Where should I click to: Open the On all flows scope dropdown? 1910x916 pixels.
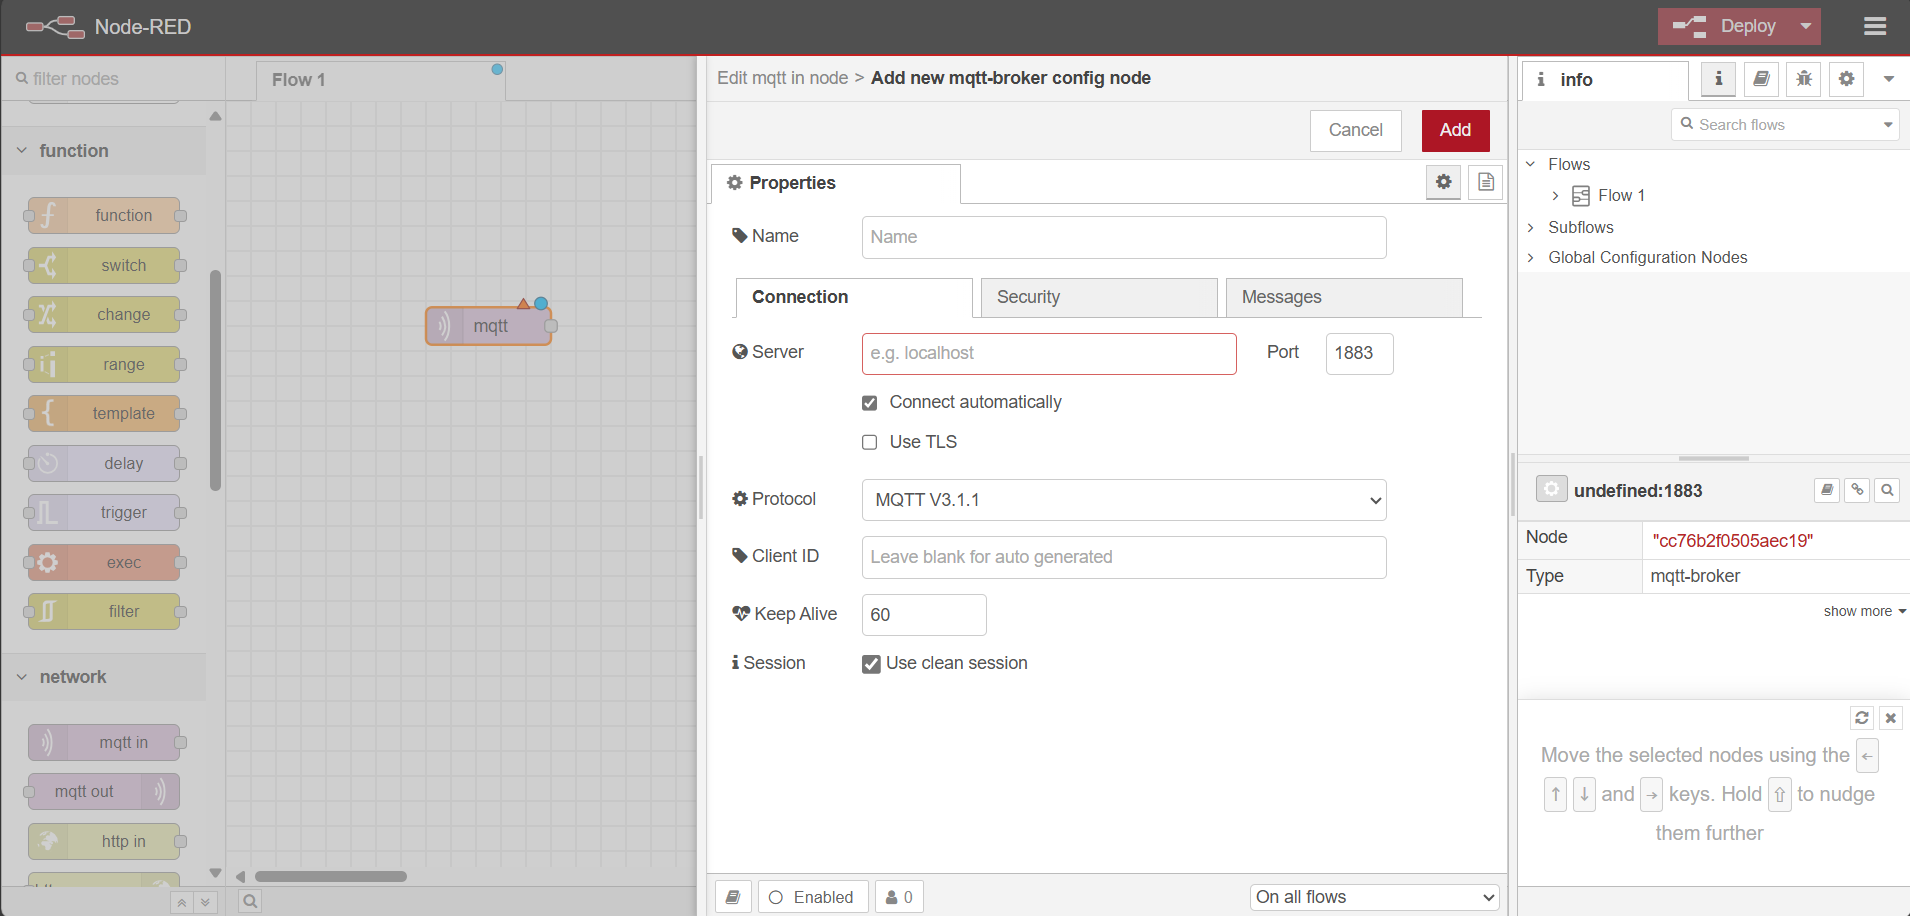pos(1375,897)
